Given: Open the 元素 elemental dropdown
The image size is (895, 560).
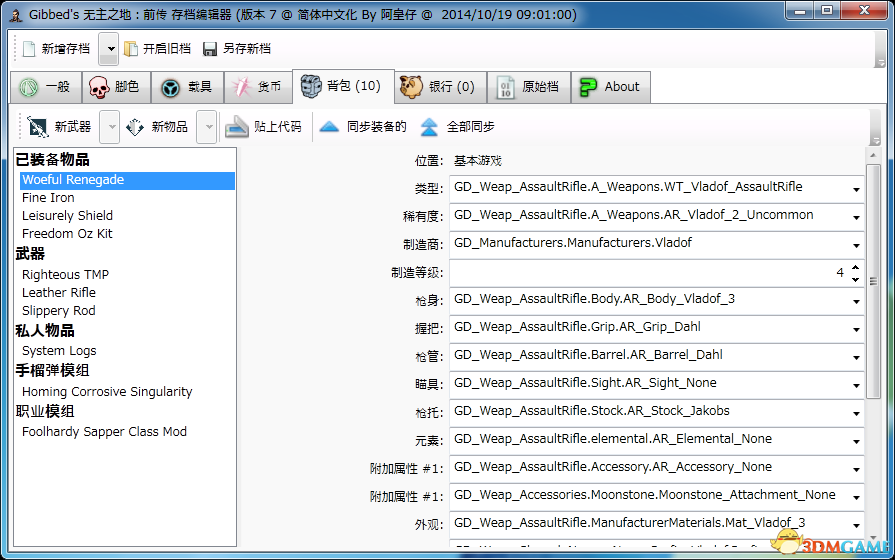Looking at the screenshot, I should tap(856, 441).
